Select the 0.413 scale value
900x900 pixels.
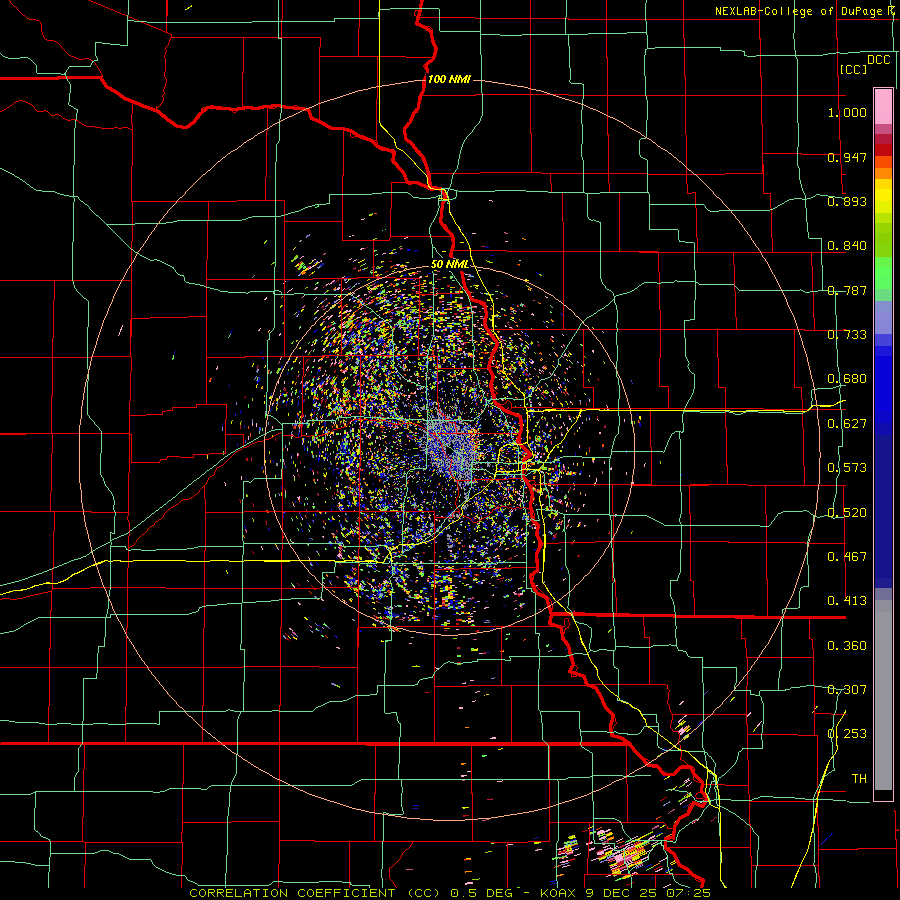847,601
